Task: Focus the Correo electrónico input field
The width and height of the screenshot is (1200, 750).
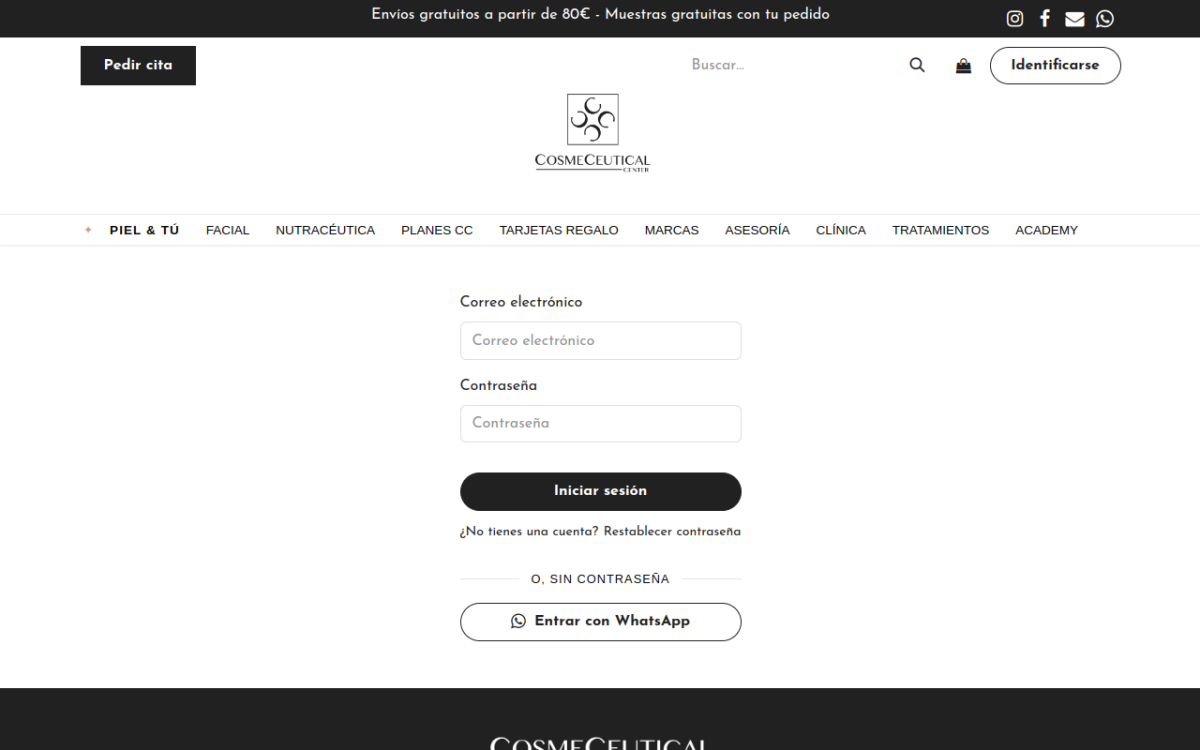Action: [x=601, y=340]
